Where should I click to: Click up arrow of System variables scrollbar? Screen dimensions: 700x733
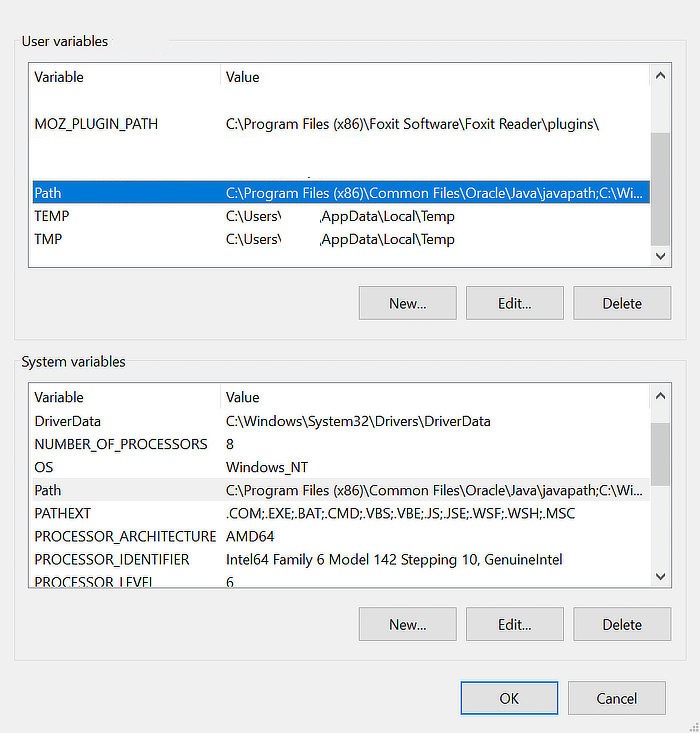click(x=660, y=396)
